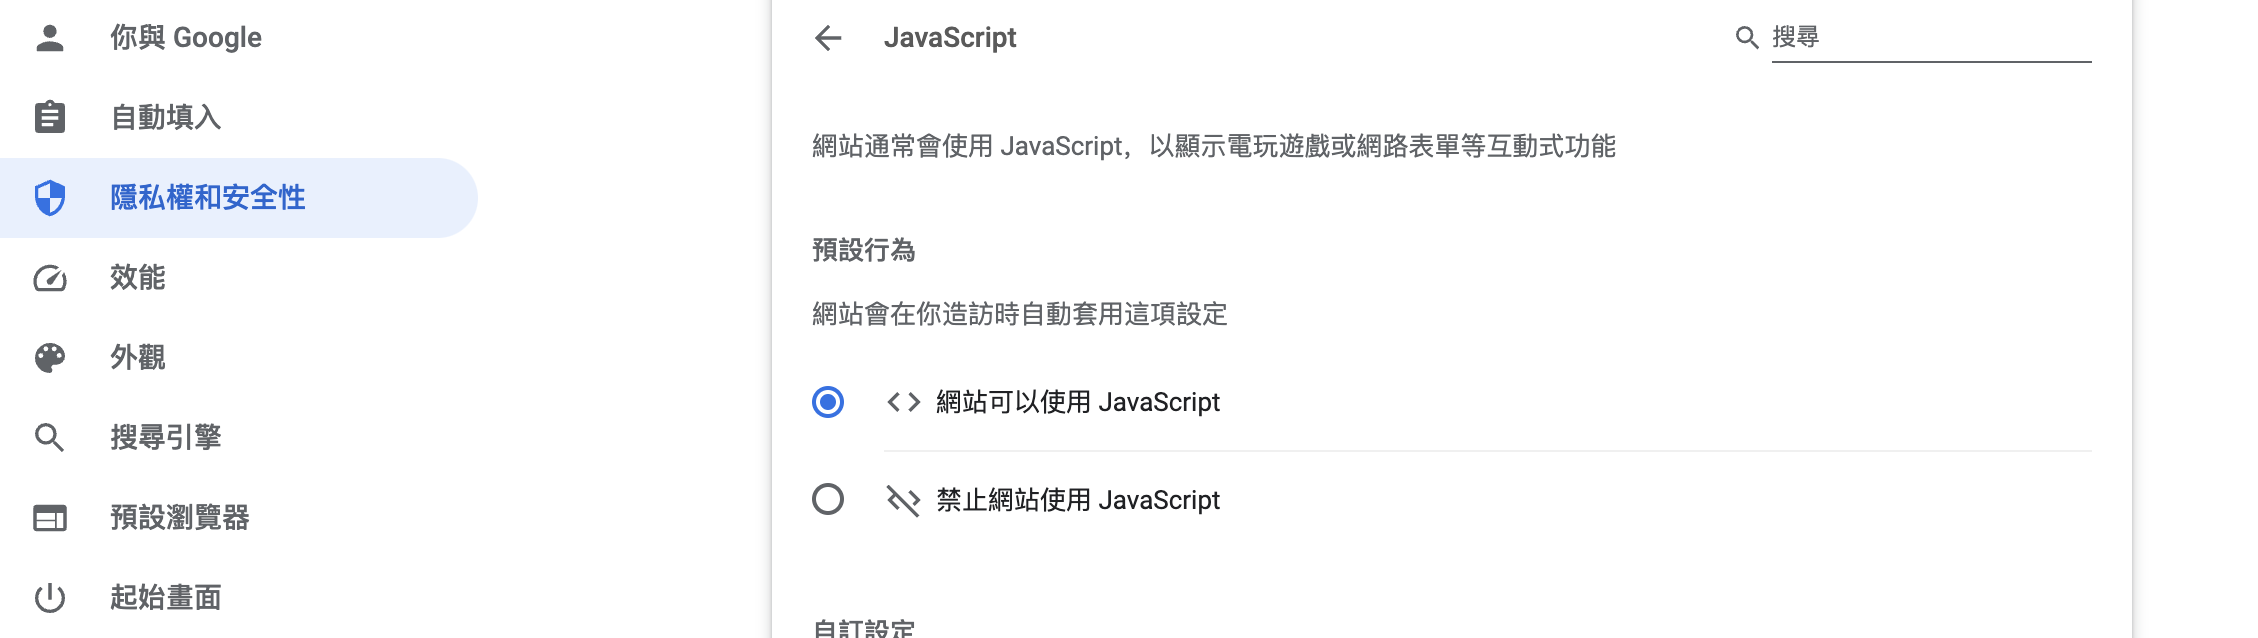Click the 搜尋 settings search field
The image size is (2258, 638).
coord(1930,38)
